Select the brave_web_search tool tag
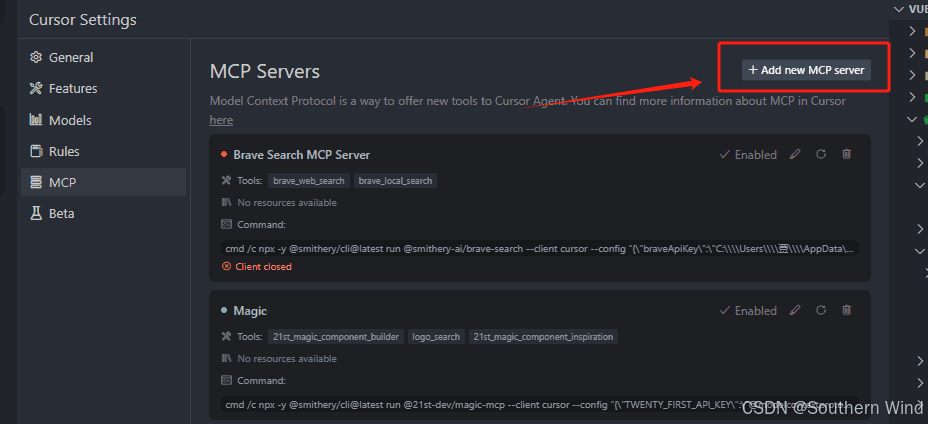 click(x=309, y=181)
